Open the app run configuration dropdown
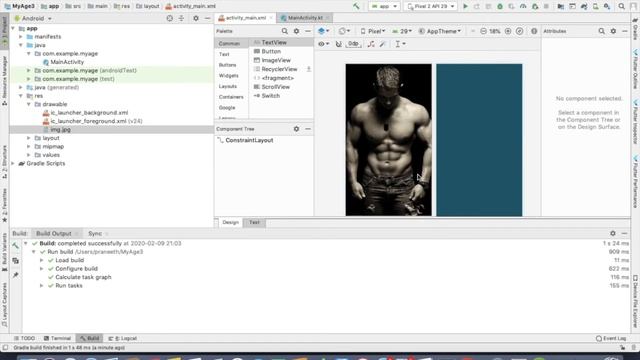This screenshot has width=640, height=360. click(384, 6)
